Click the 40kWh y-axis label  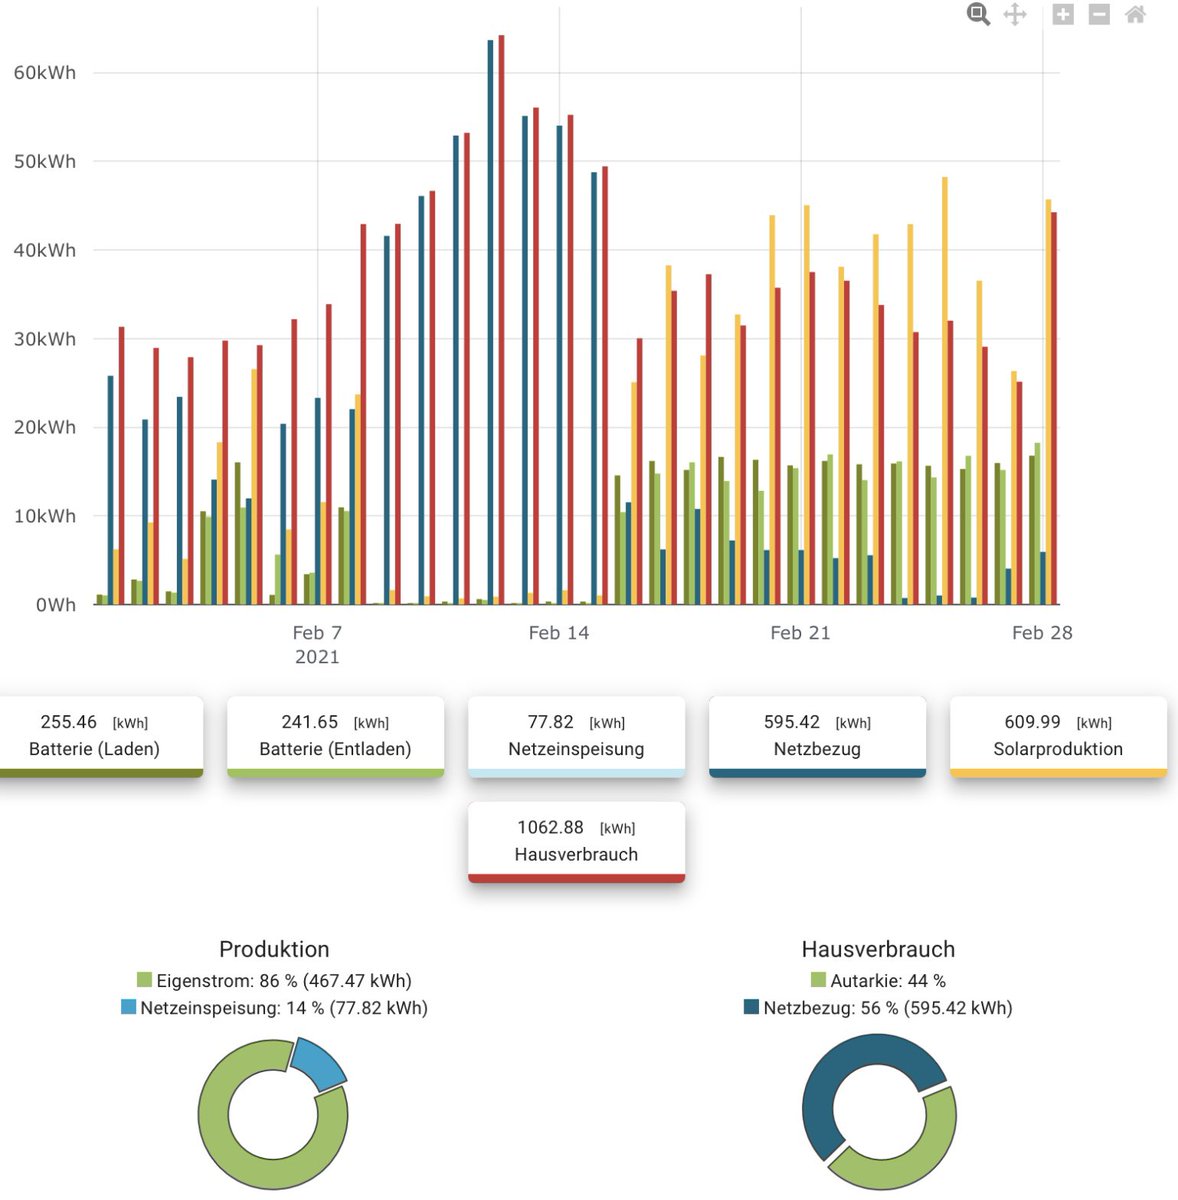tap(44, 250)
